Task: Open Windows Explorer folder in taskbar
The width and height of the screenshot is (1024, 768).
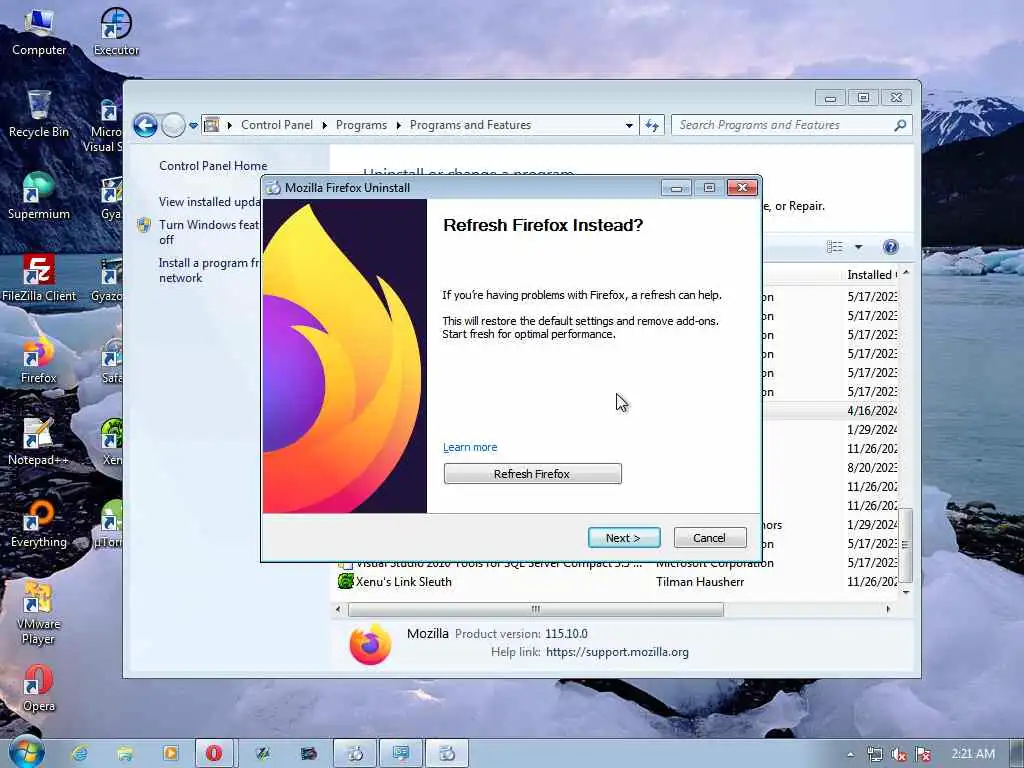Action: point(125,754)
